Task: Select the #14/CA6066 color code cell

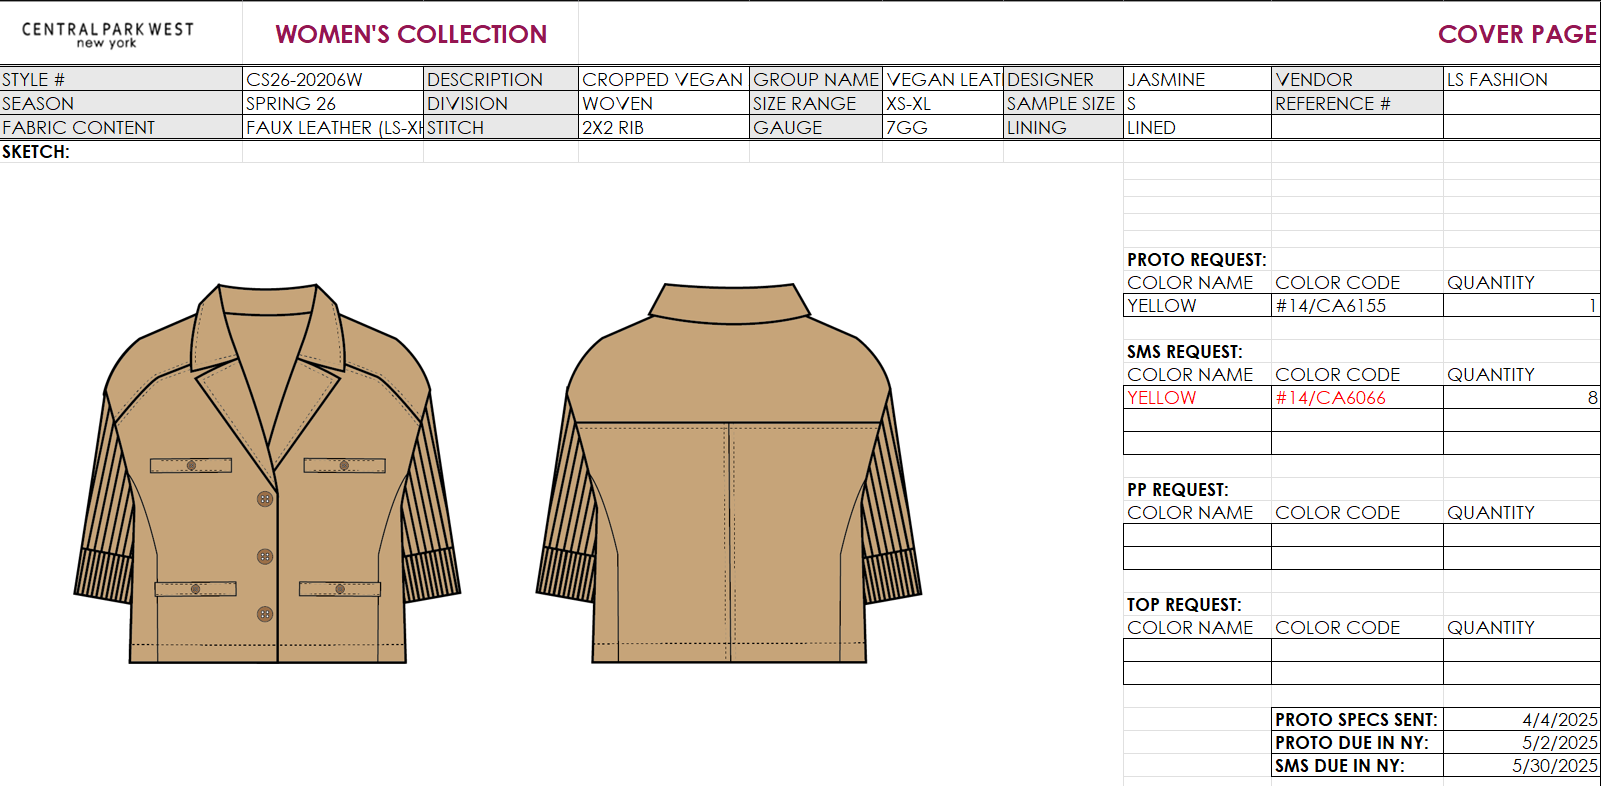Action: tap(1357, 397)
